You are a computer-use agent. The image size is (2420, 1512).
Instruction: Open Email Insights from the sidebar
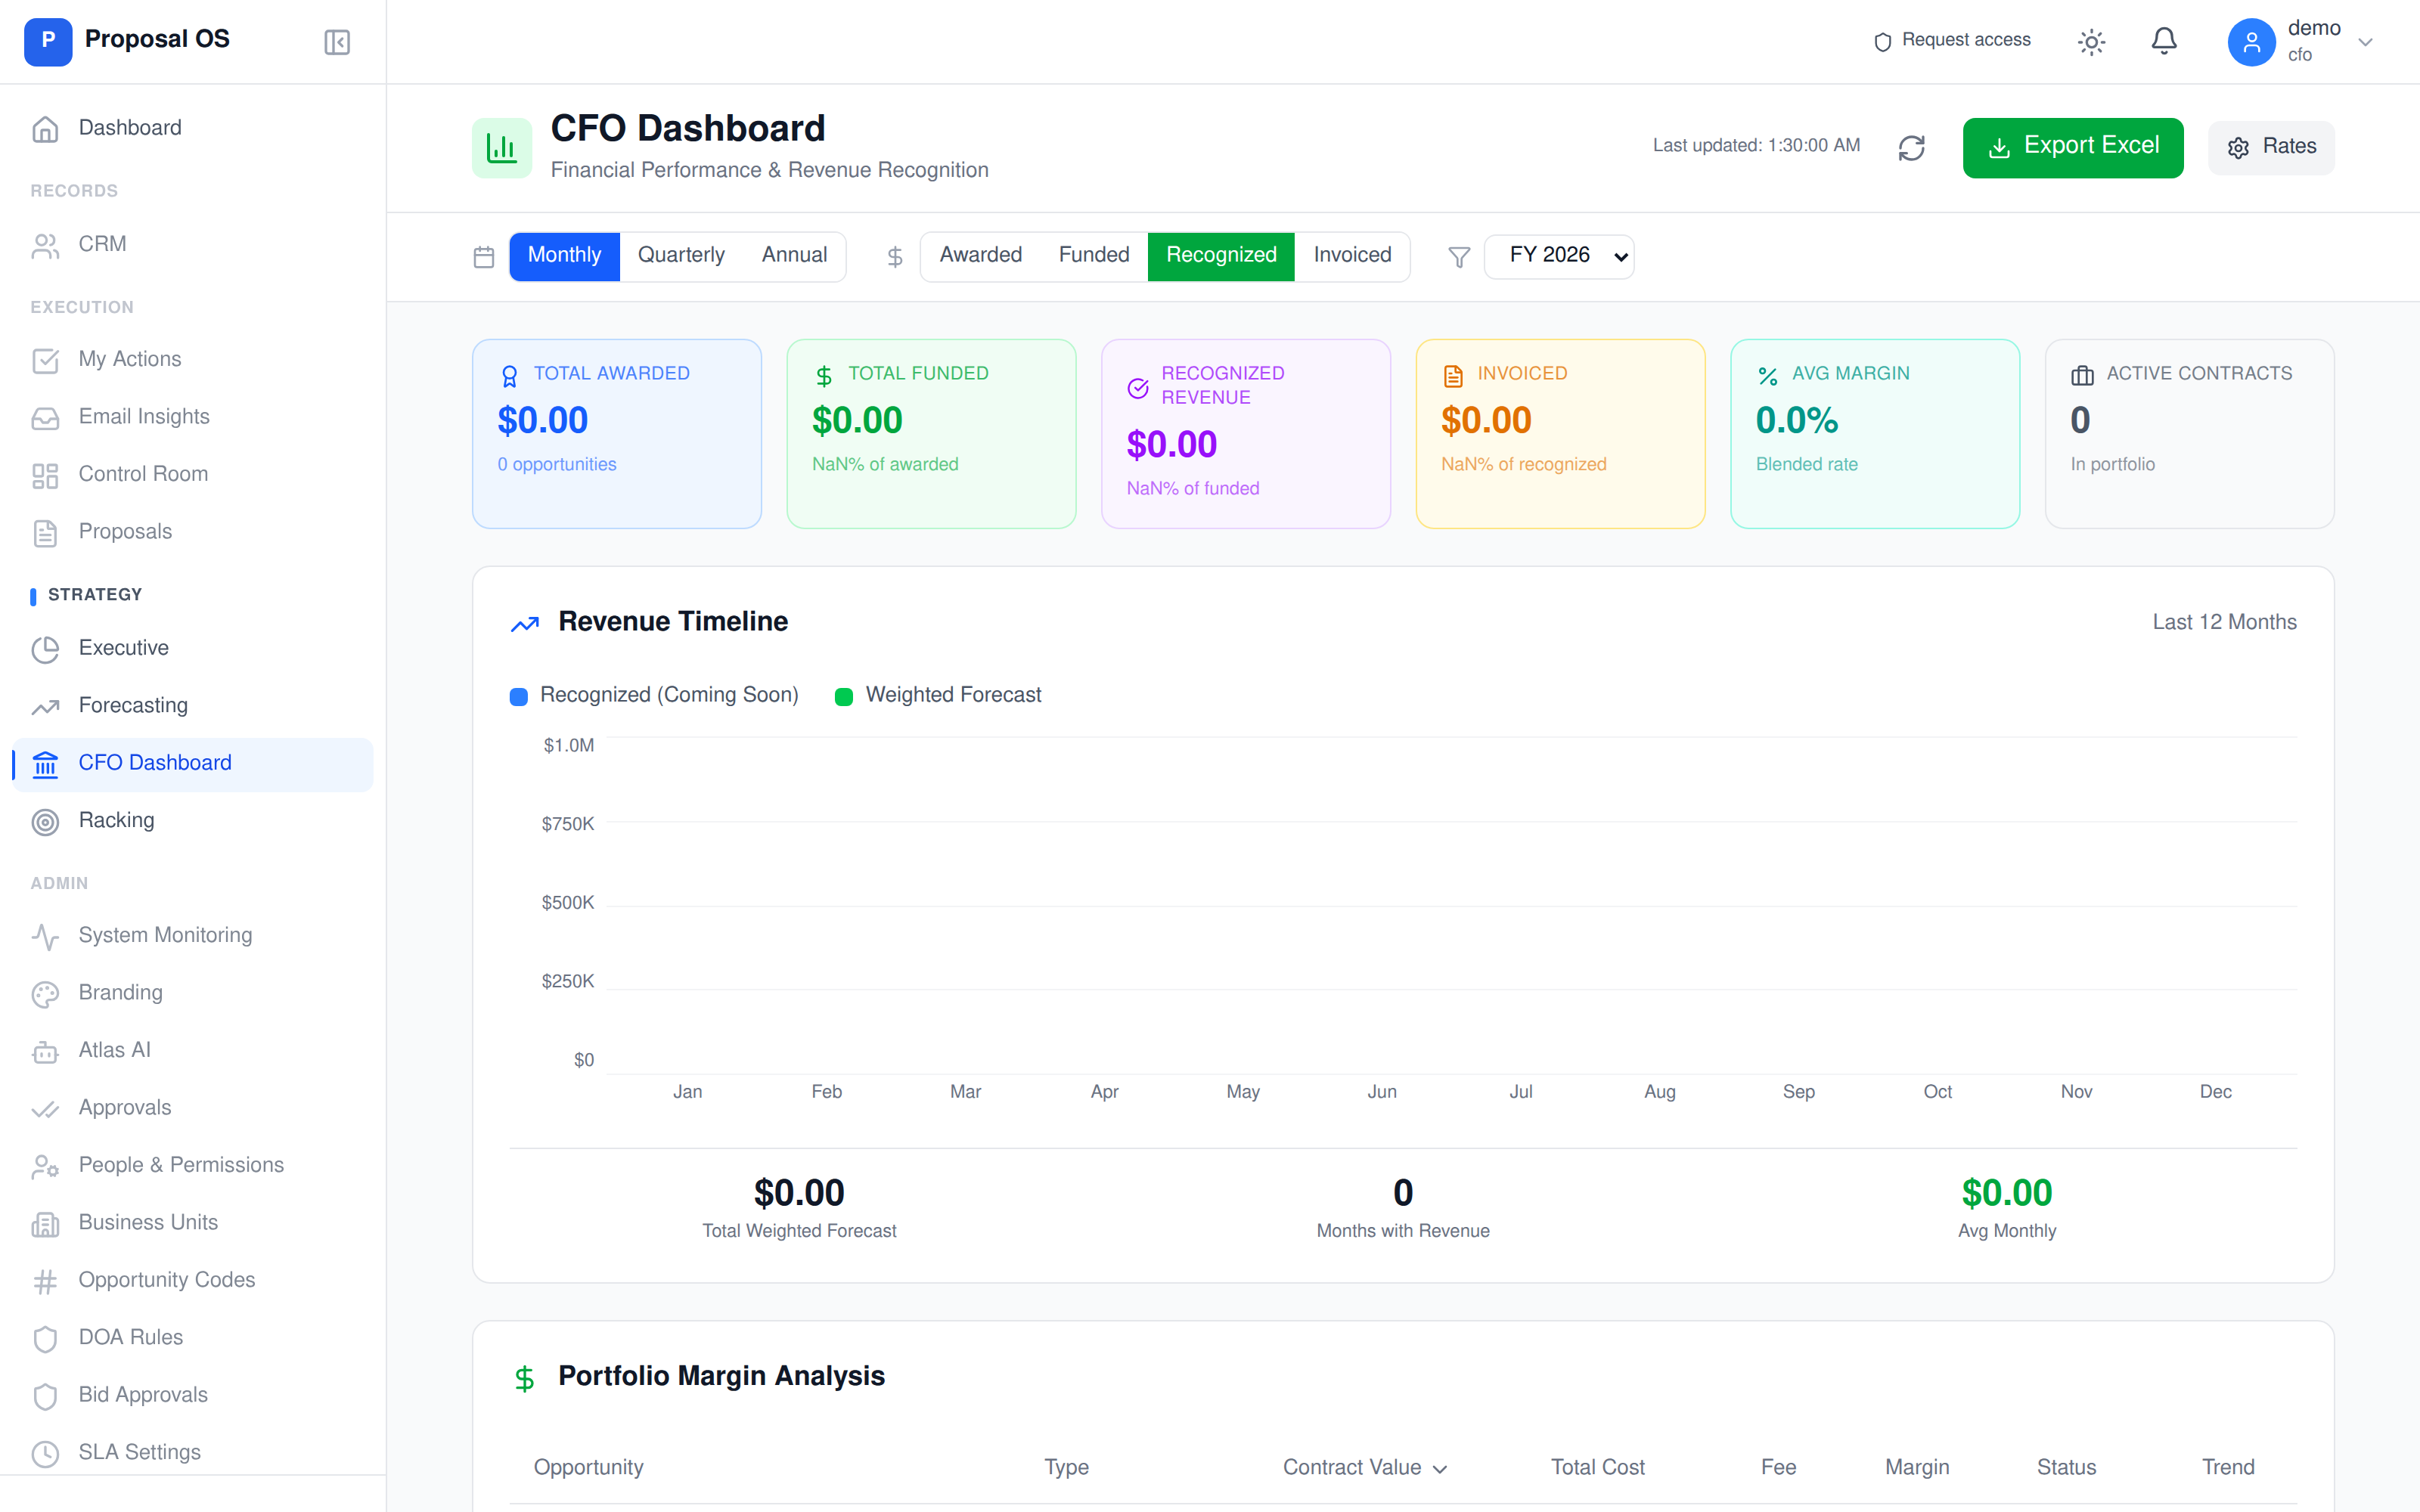(x=144, y=416)
